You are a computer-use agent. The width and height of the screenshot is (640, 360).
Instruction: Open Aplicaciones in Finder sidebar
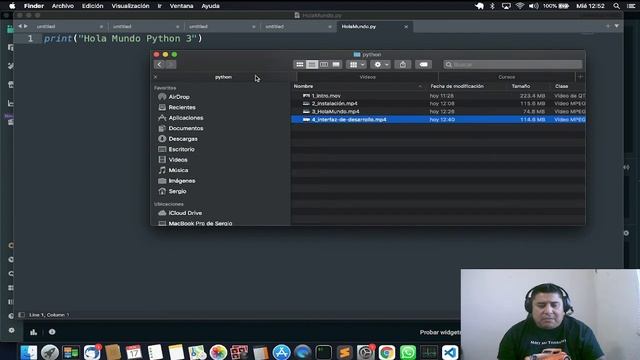click(181, 118)
